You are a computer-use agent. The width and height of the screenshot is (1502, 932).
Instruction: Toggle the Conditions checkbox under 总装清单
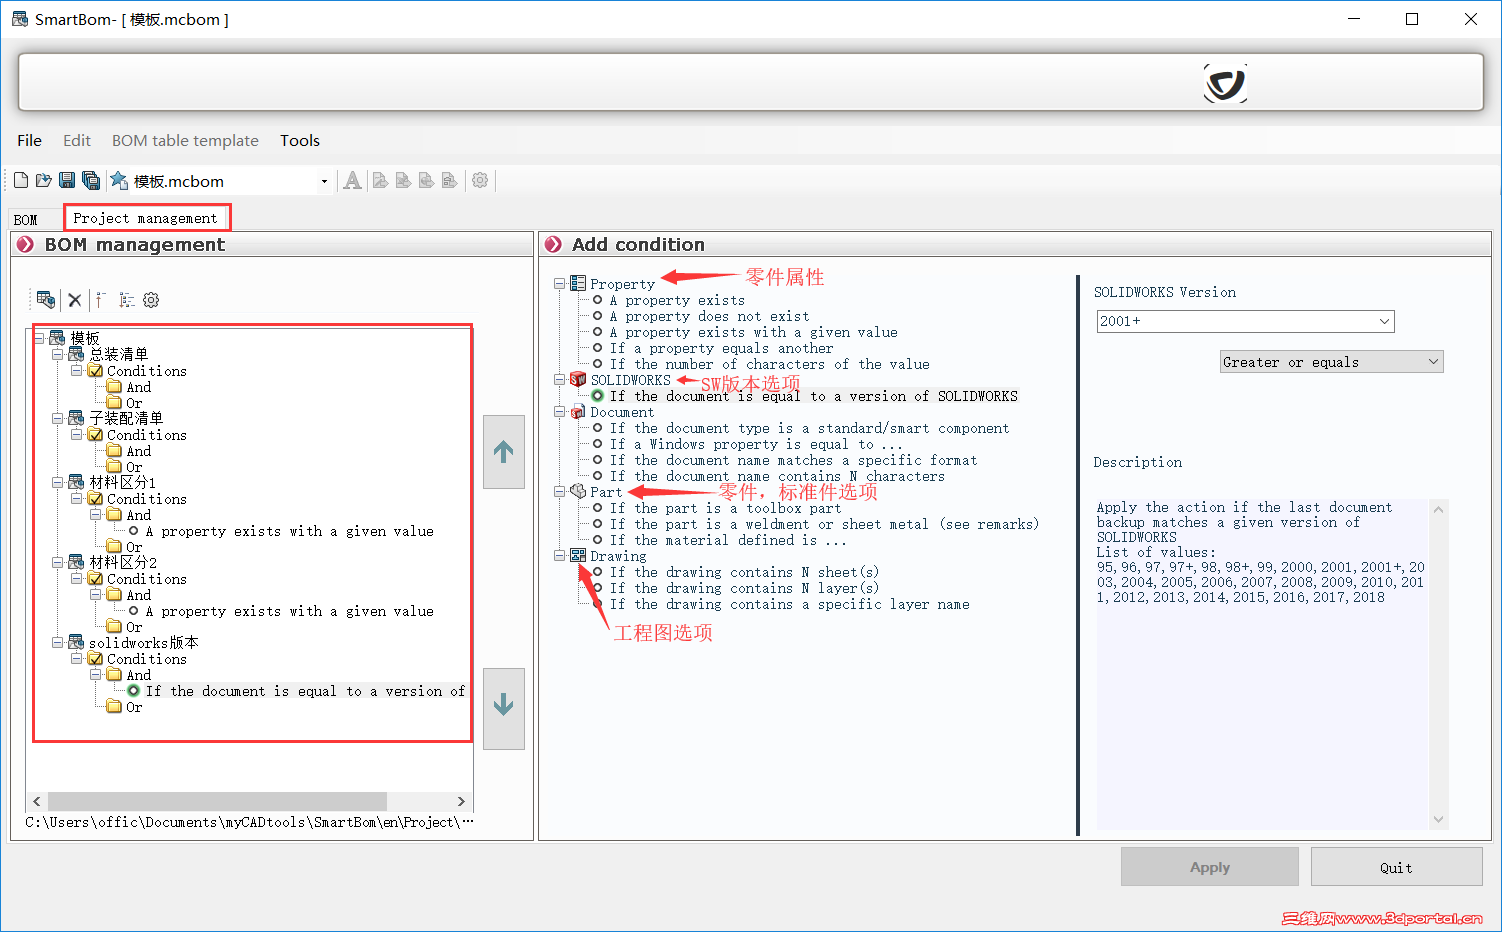[x=95, y=371]
